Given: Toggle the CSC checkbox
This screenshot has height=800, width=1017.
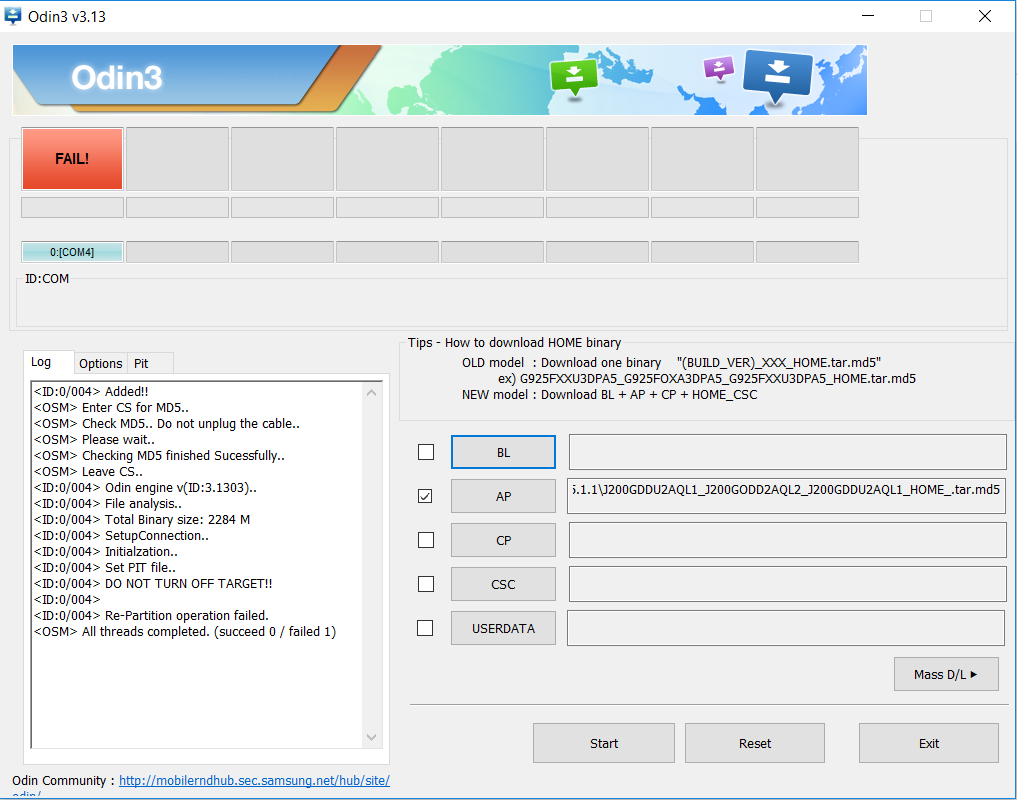Looking at the screenshot, I should [426, 584].
